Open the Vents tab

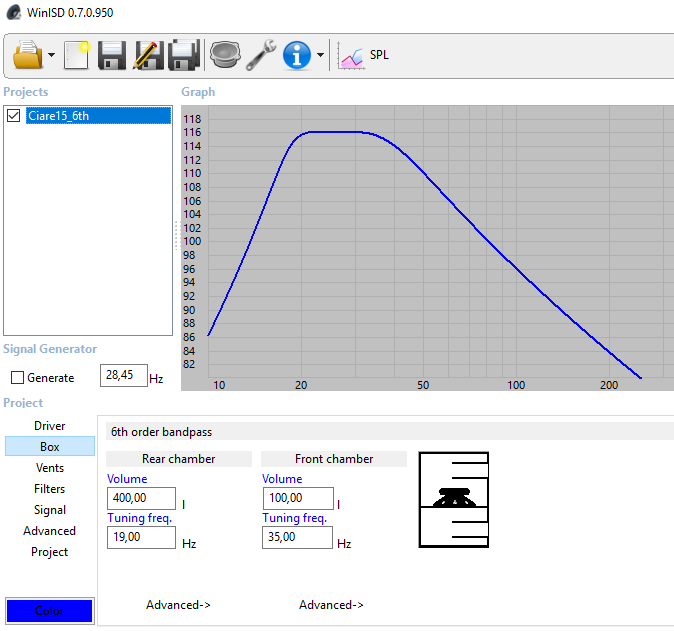coord(49,468)
